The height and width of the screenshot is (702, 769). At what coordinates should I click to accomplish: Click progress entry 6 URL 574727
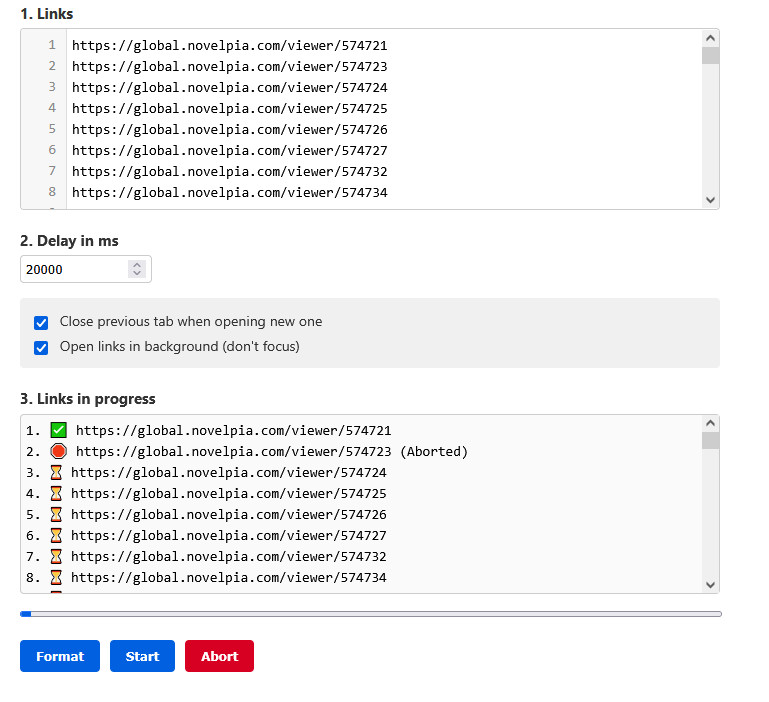pyautogui.click(x=229, y=536)
